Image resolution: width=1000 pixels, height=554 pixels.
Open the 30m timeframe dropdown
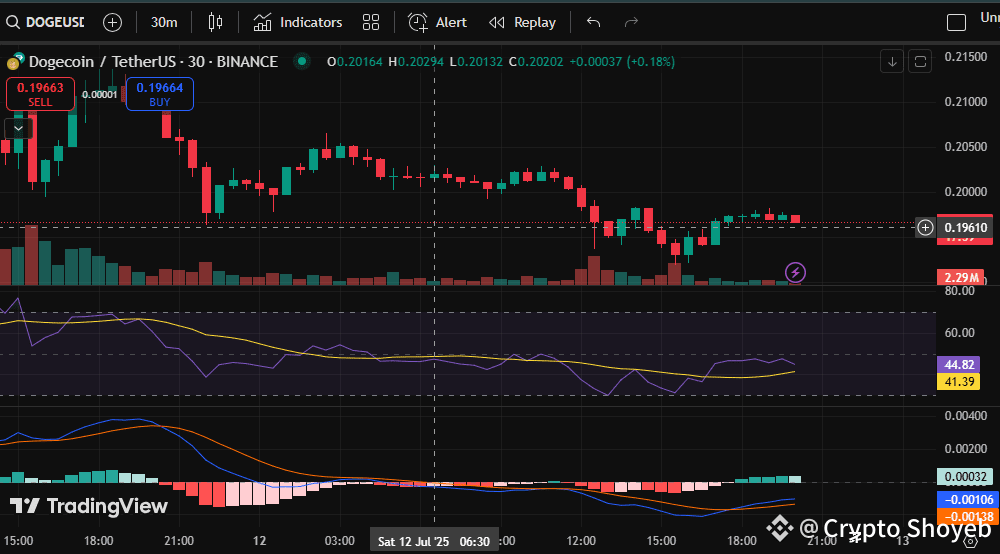click(164, 22)
